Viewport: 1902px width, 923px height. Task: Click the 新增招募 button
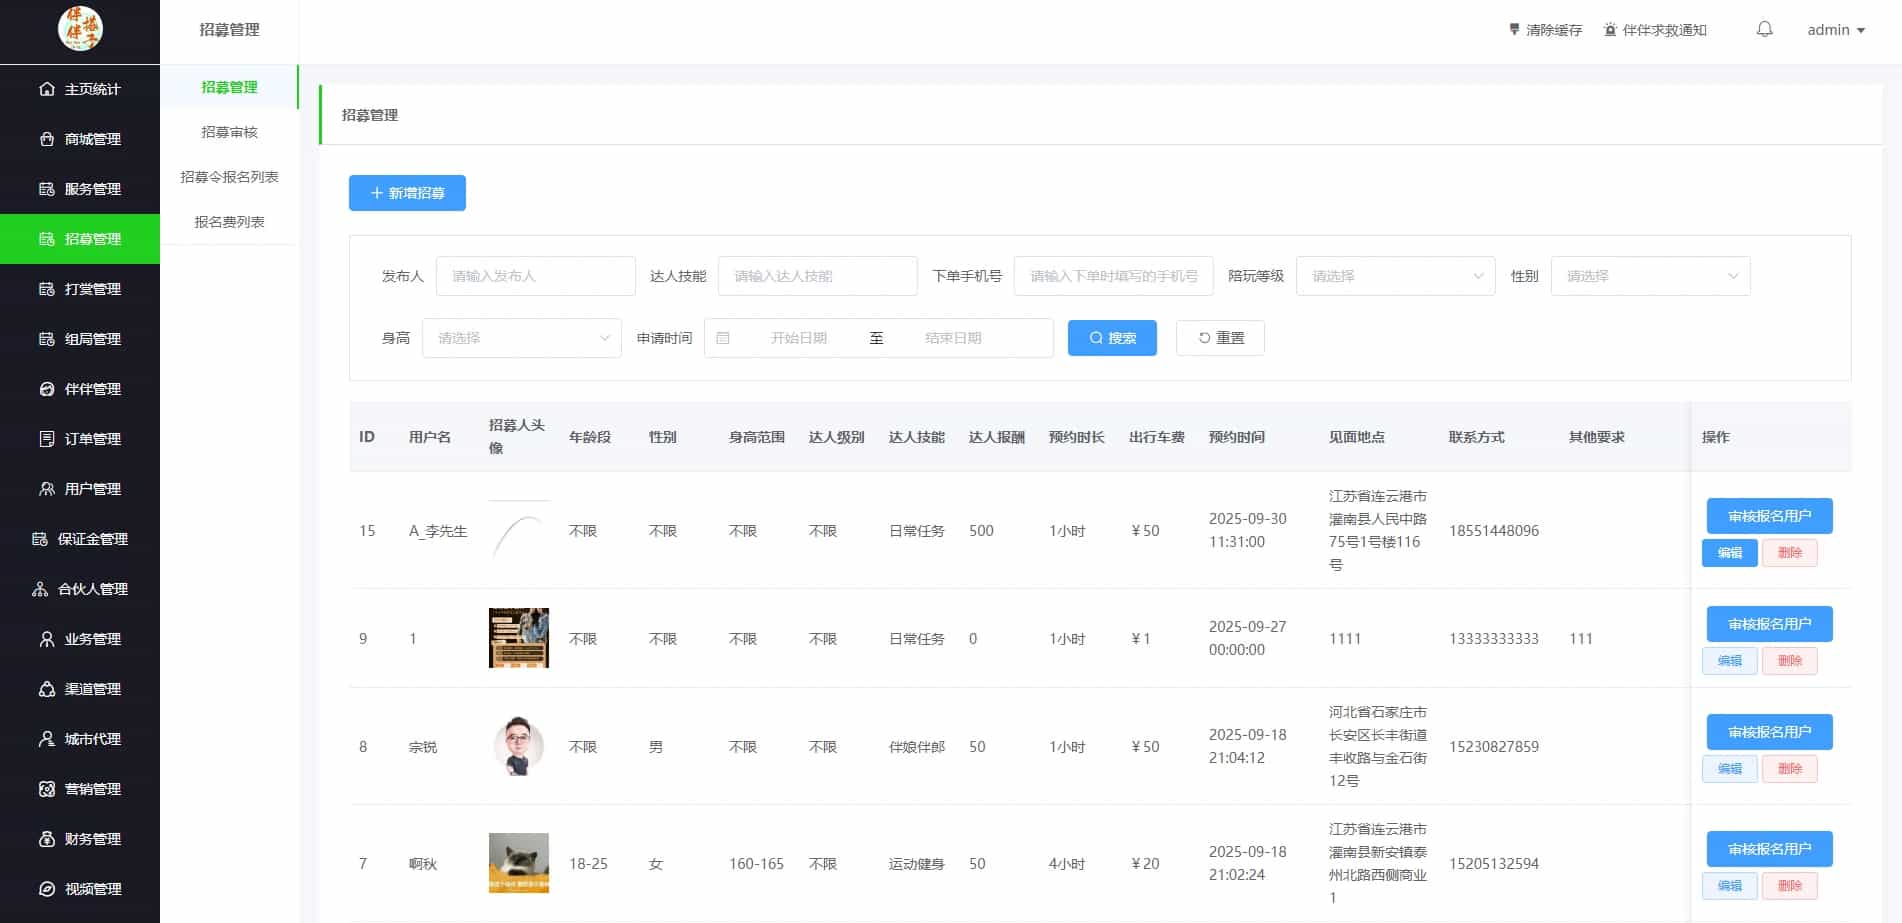pos(407,193)
